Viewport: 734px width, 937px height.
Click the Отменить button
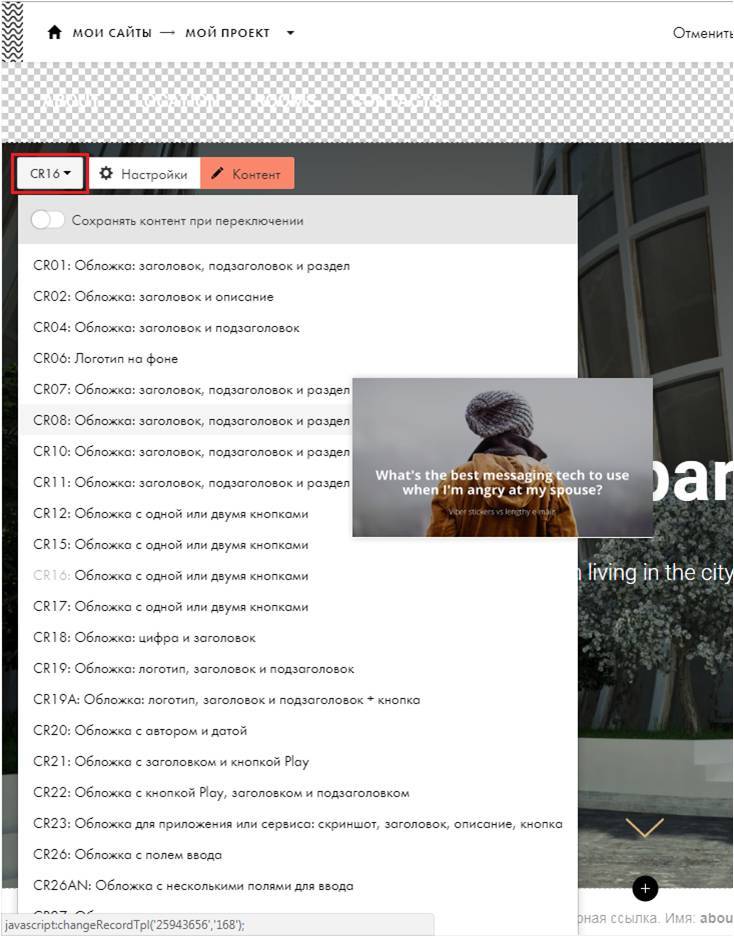[702, 33]
